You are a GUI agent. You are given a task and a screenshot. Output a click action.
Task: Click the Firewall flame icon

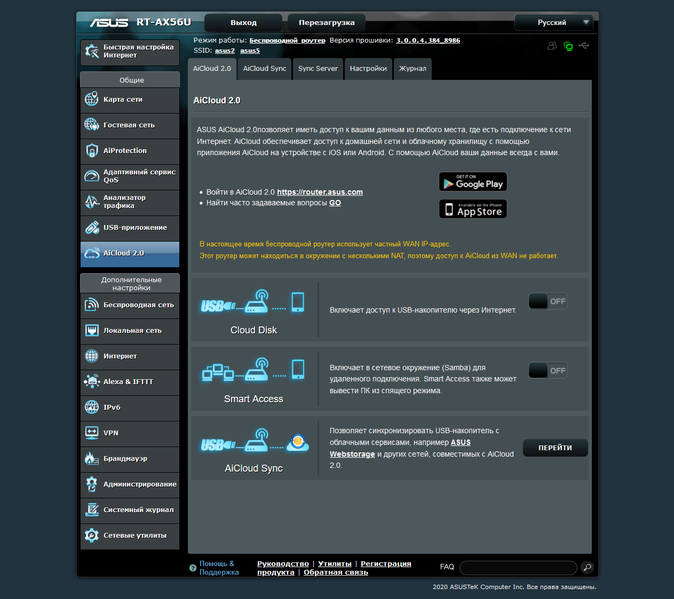pyautogui.click(x=92, y=458)
